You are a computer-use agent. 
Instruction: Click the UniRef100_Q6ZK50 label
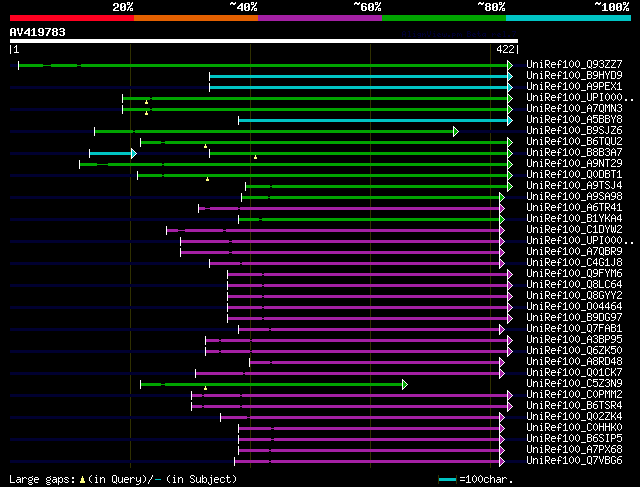pos(574,351)
